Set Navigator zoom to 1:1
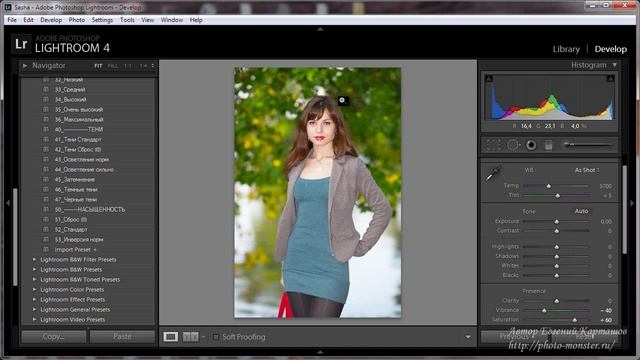The width and height of the screenshot is (640, 360). pyautogui.click(x=128, y=66)
